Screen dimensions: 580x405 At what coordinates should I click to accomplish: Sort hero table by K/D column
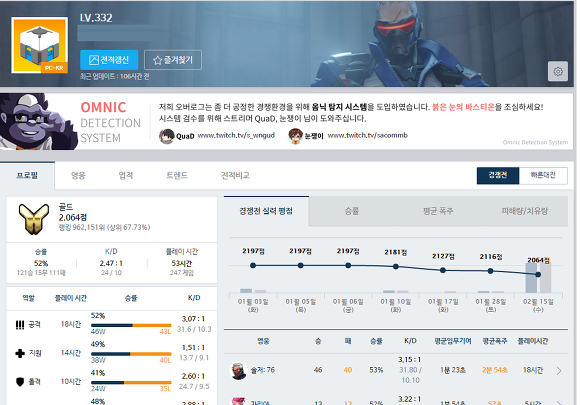410,341
